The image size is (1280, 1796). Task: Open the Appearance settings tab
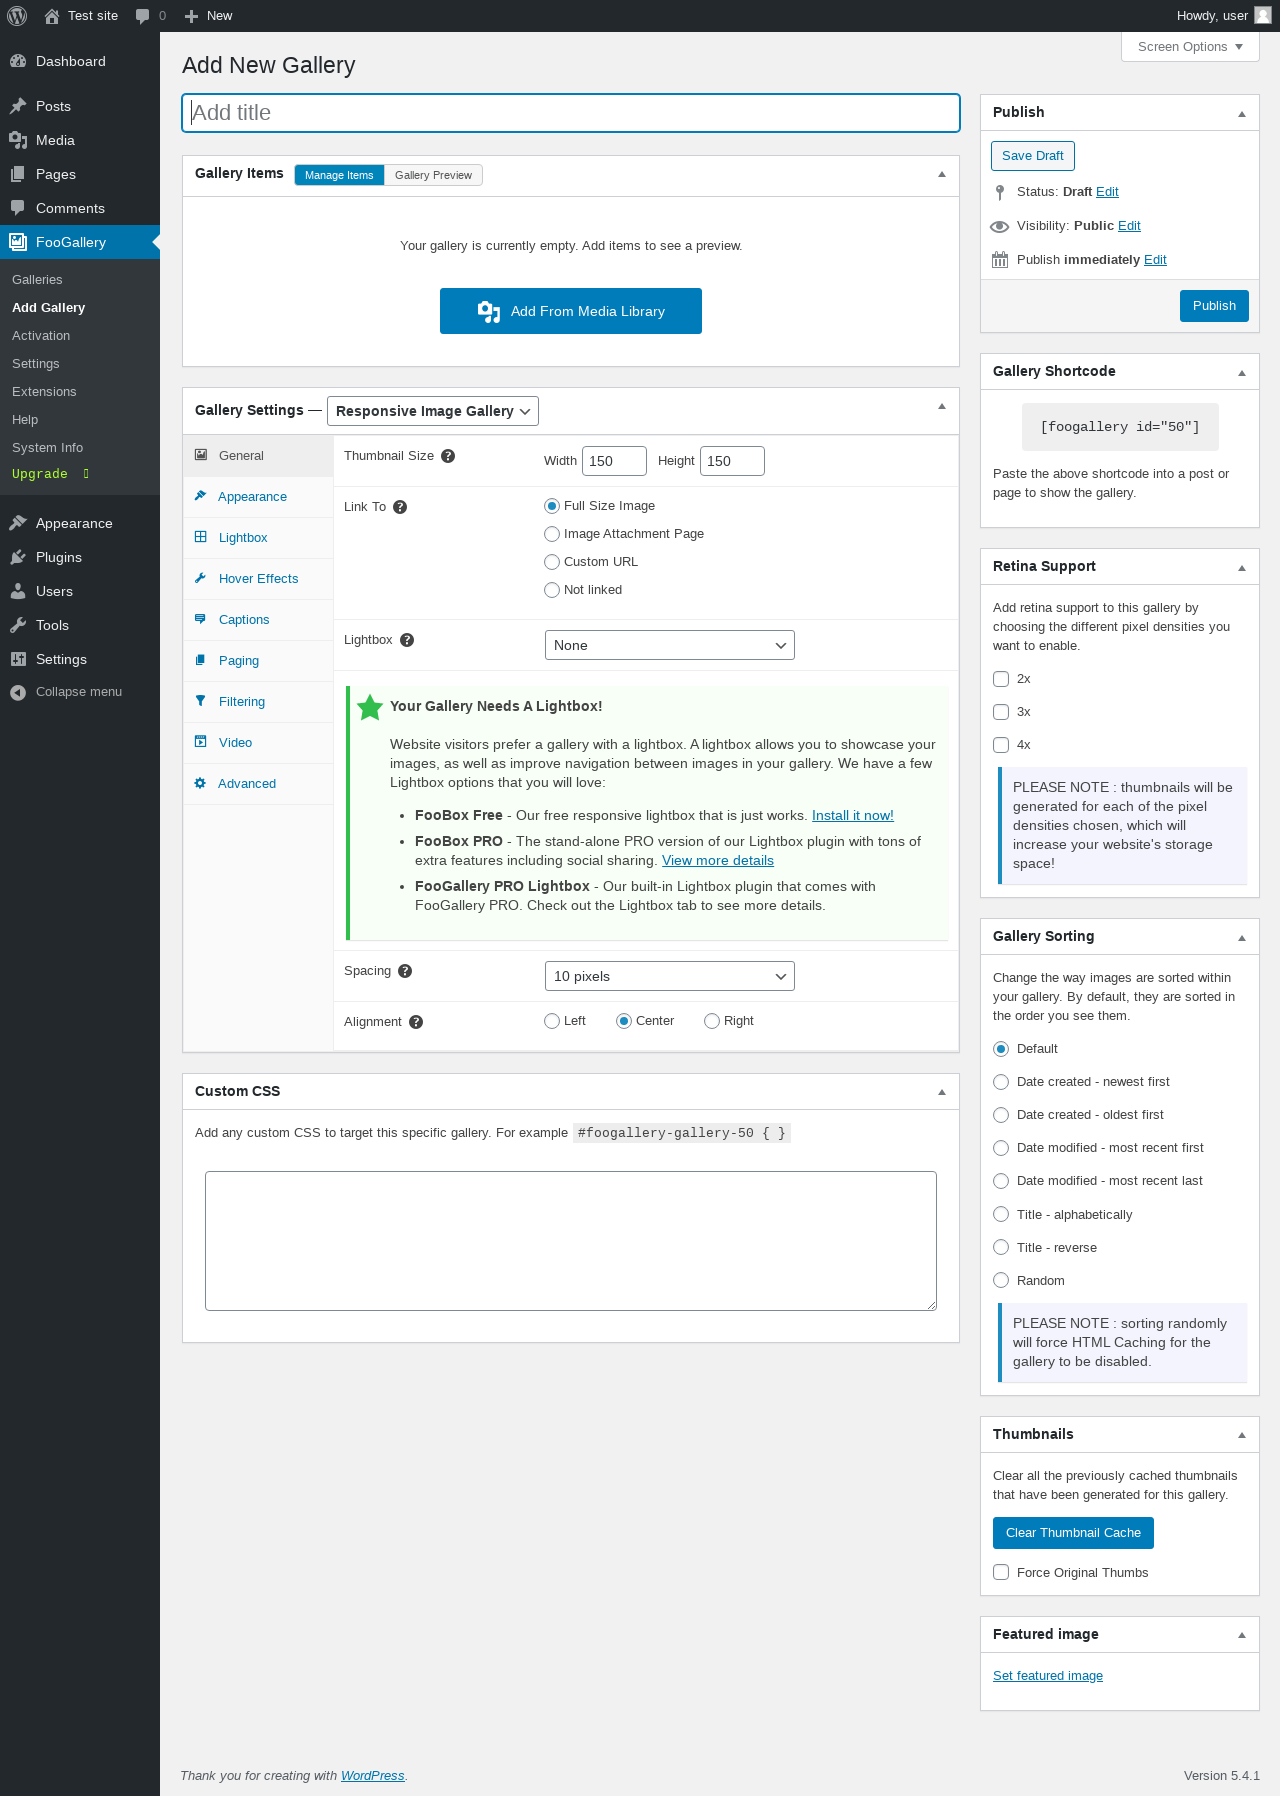click(x=258, y=497)
